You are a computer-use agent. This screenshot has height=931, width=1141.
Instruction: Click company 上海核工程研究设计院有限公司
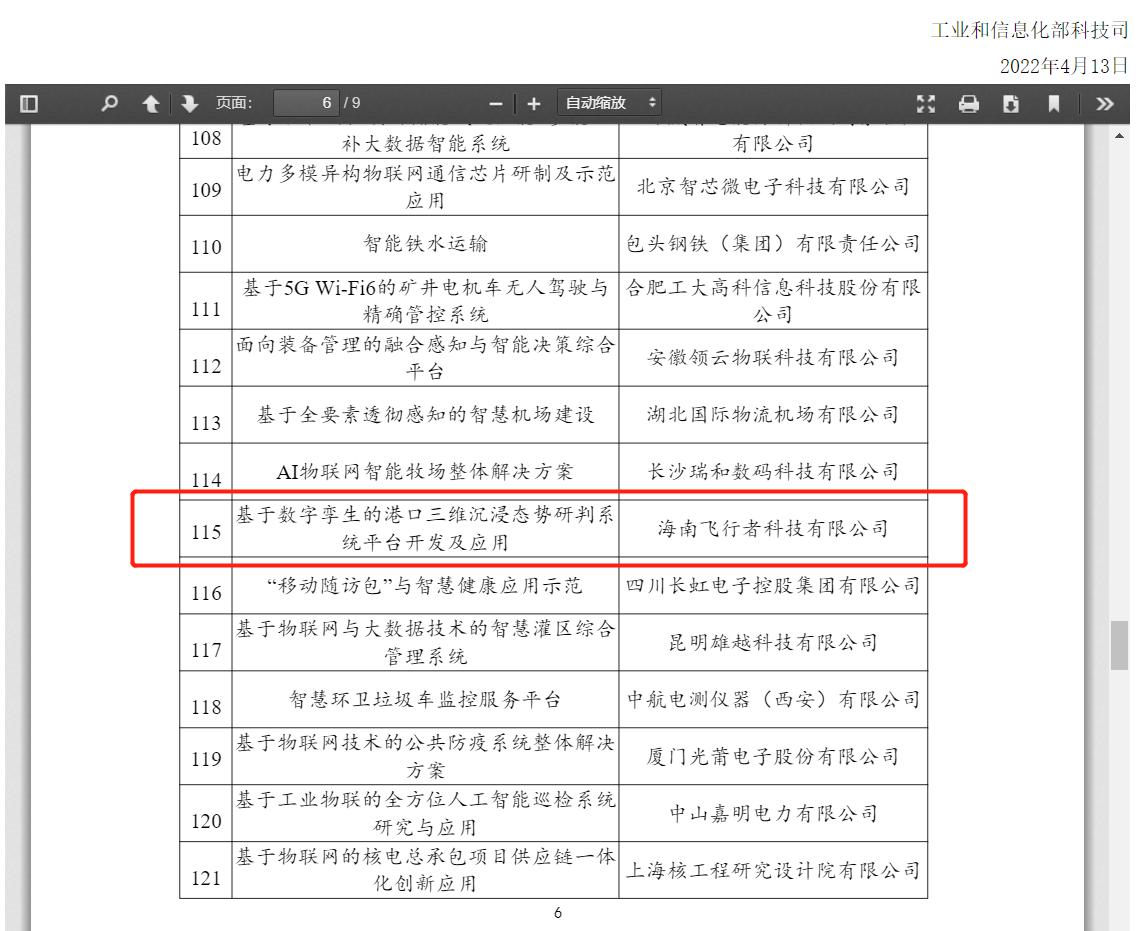773,871
